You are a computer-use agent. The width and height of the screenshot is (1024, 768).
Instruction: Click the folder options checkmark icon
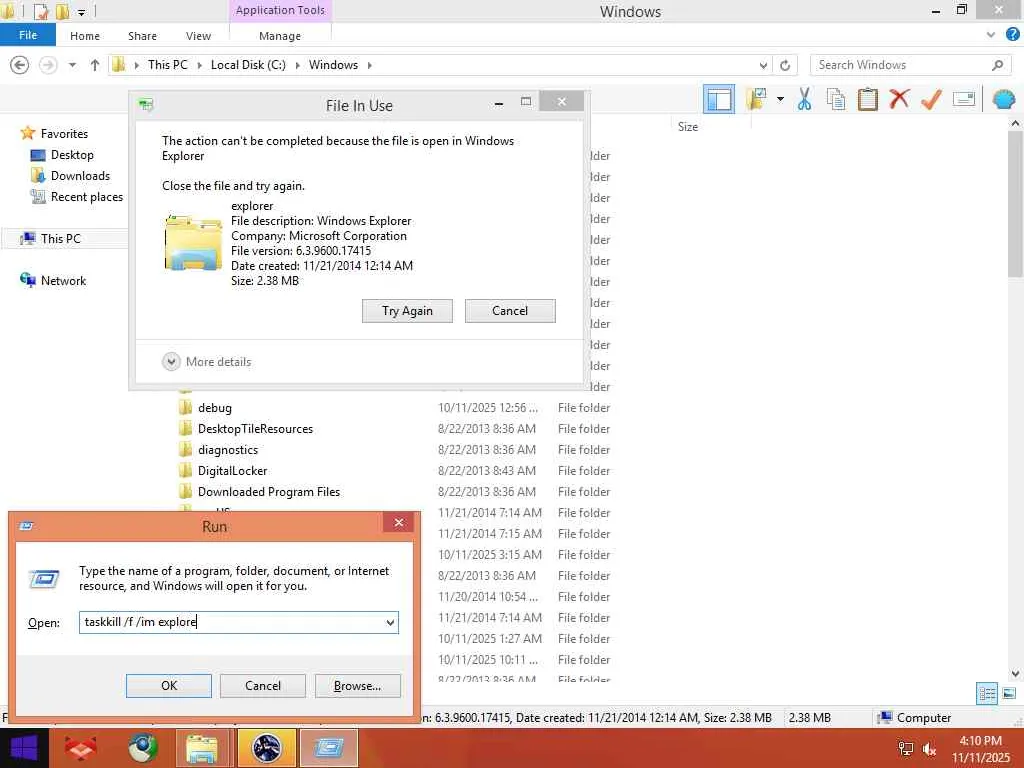point(756,99)
